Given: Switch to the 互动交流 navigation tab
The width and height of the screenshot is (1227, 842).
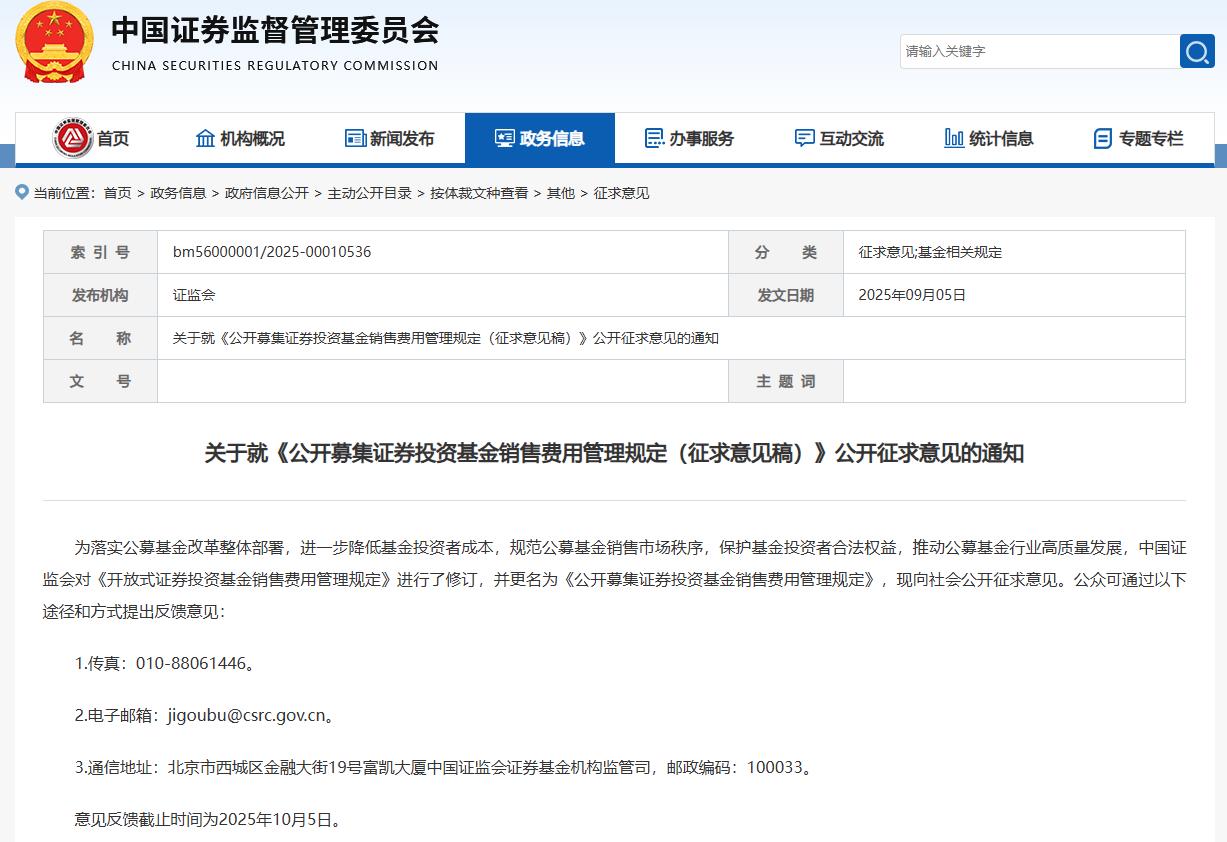Looking at the screenshot, I should (840, 138).
